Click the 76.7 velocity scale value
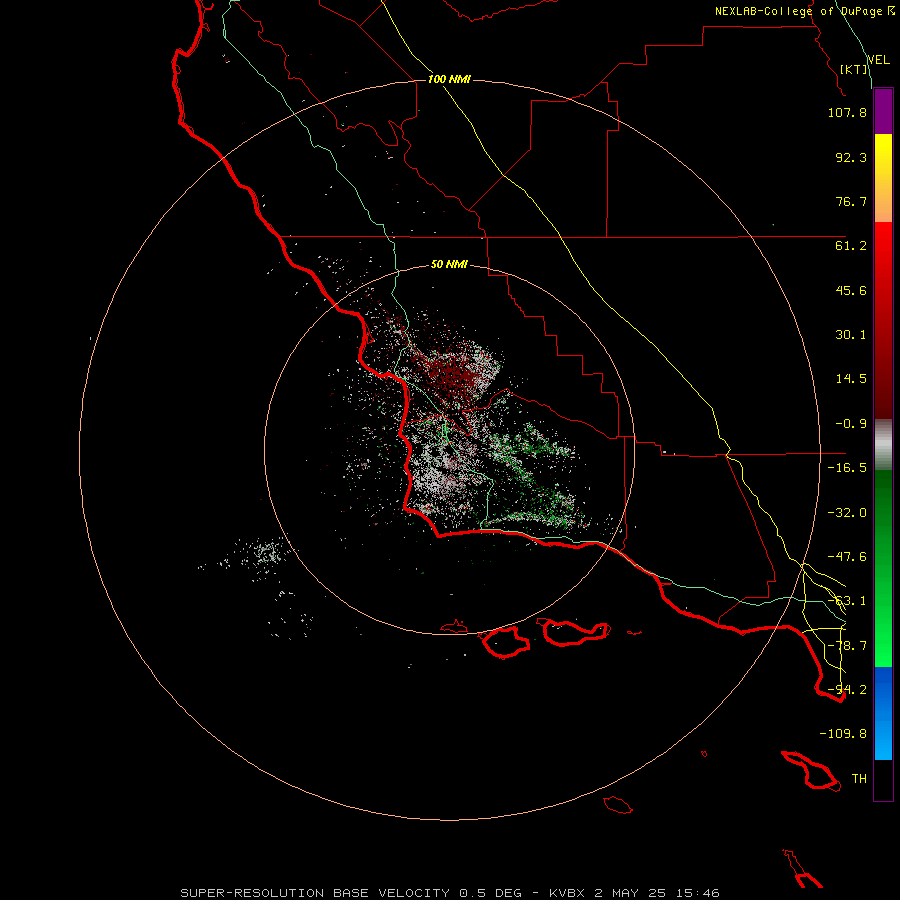 coord(851,201)
